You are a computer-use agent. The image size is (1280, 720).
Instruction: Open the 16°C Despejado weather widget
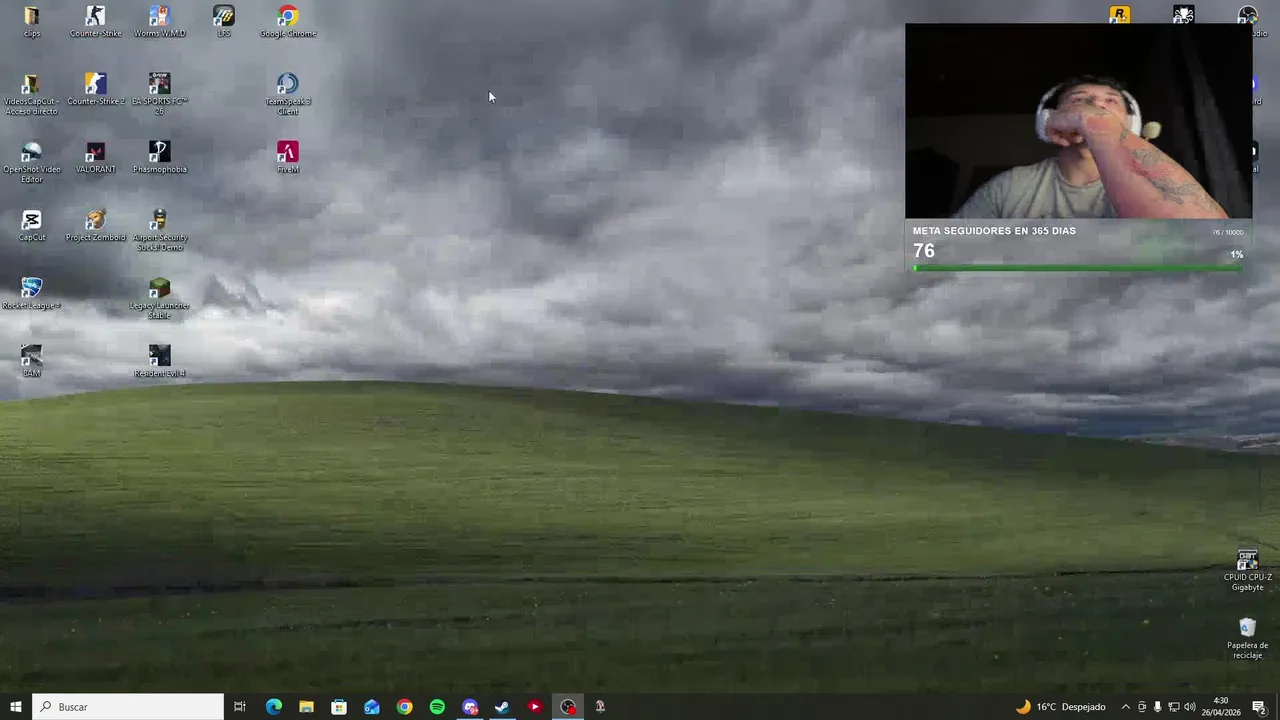click(x=1061, y=707)
